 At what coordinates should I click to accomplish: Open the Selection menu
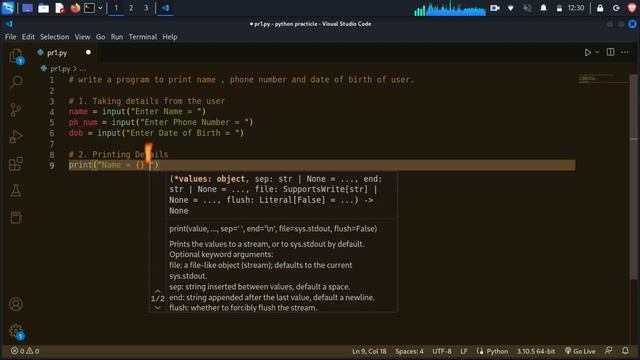pos(54,37)
